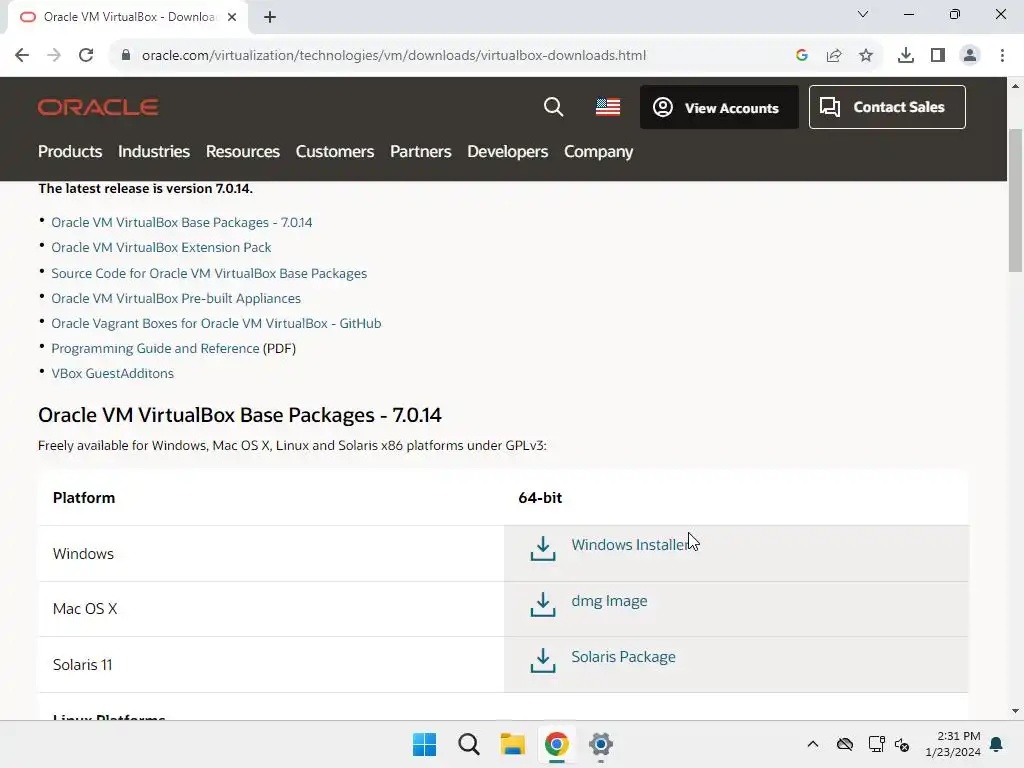Open notifications bell in taskbar
This screenshot has height=768, width=1024.
(997, 744)
